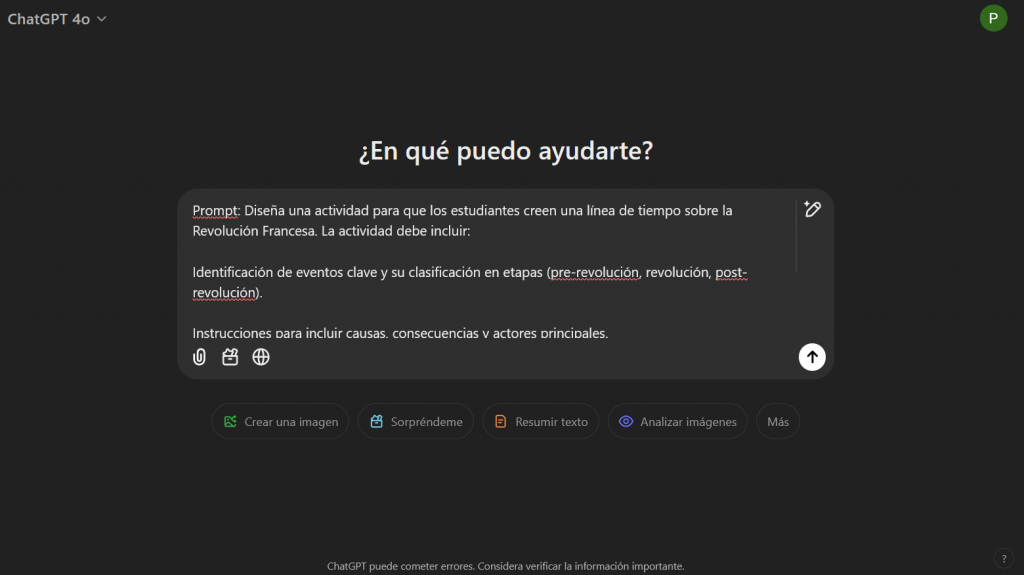Viewport: 1024px width, 575px height.
Task: Open the profile avatar labeled P
Action: point(993,18)
